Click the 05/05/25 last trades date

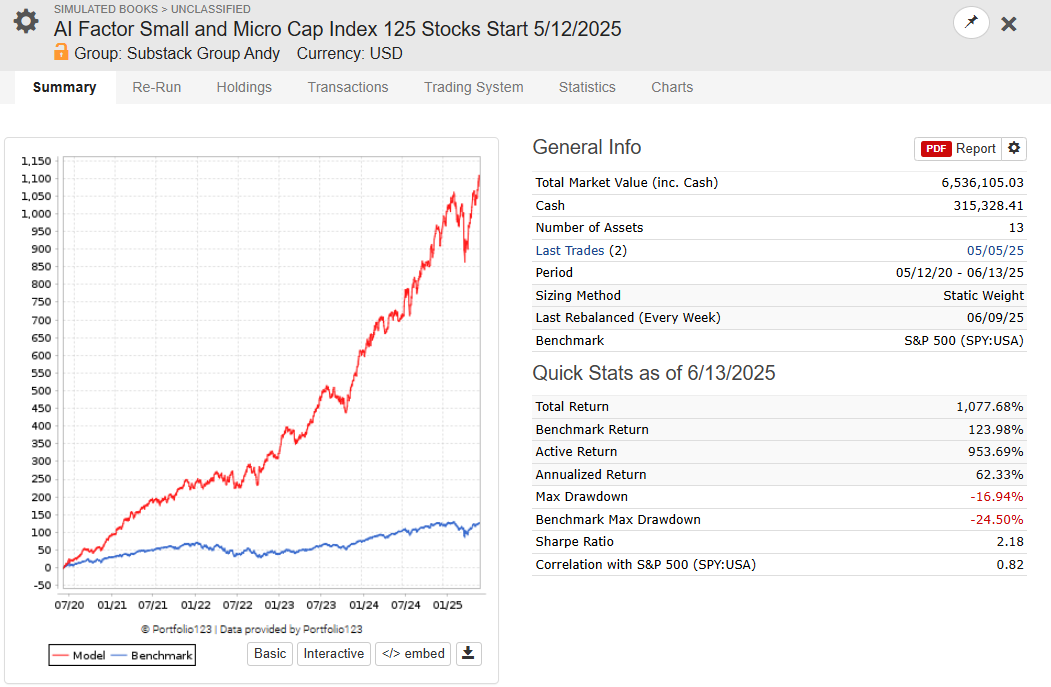pos(995,250)
